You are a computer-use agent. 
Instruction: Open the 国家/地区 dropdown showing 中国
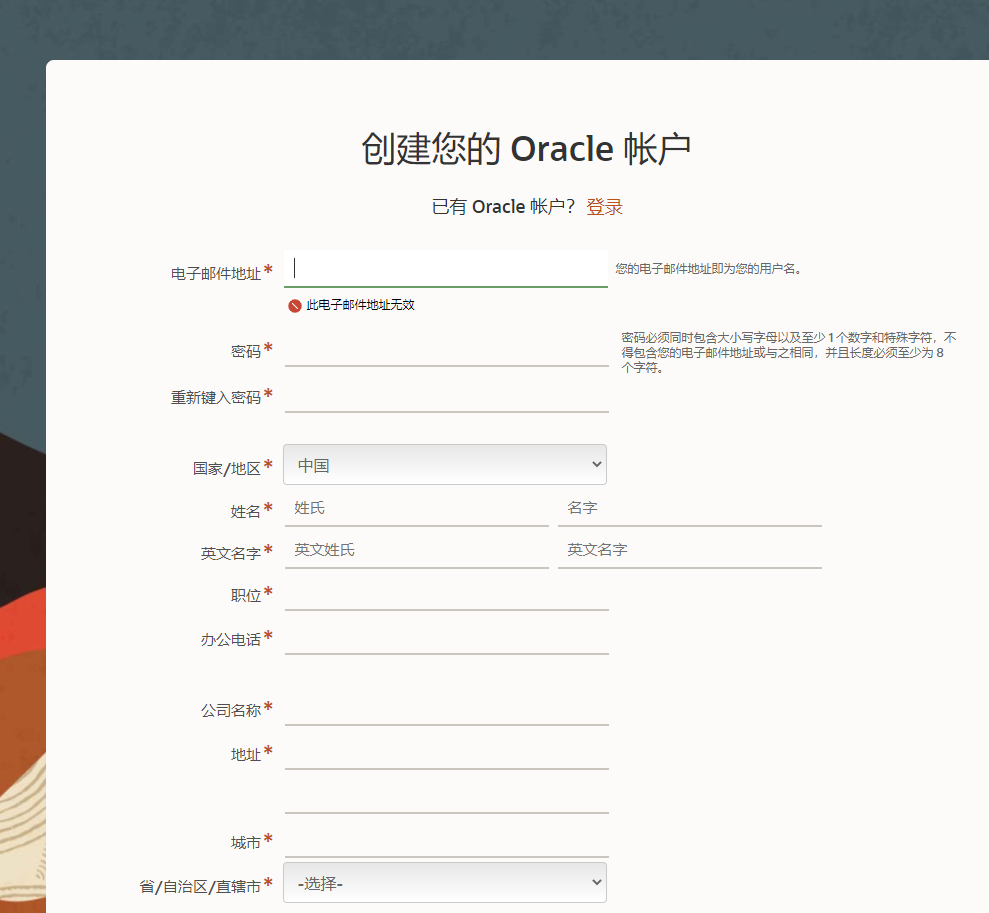(x=445, y=465)
